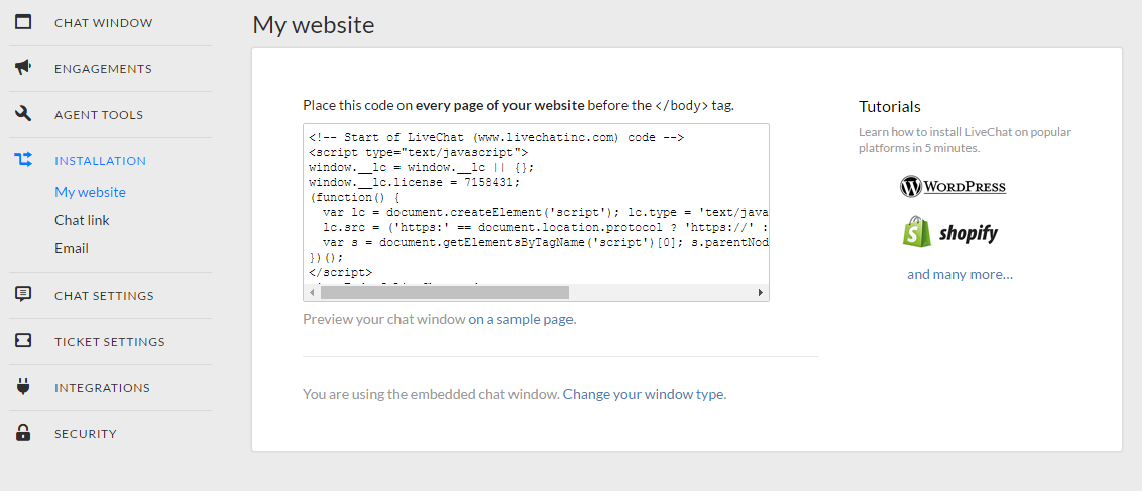Select the INSTALLATION menu section
The image size is (1142, 491).
tap(100, 160)
